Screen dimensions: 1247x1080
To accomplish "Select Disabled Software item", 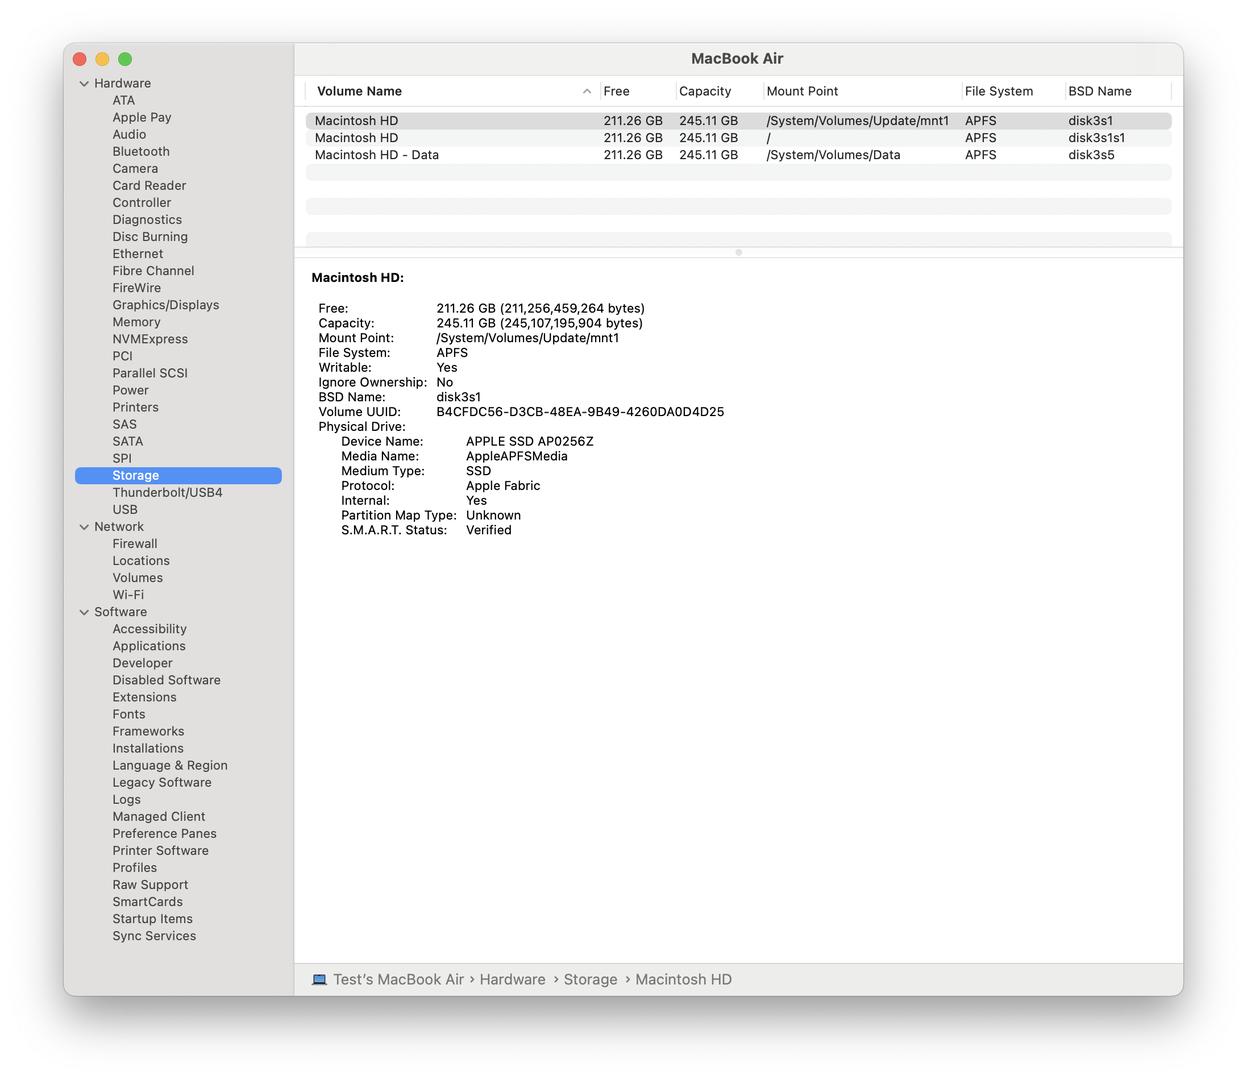I will [x=166, y=680].
